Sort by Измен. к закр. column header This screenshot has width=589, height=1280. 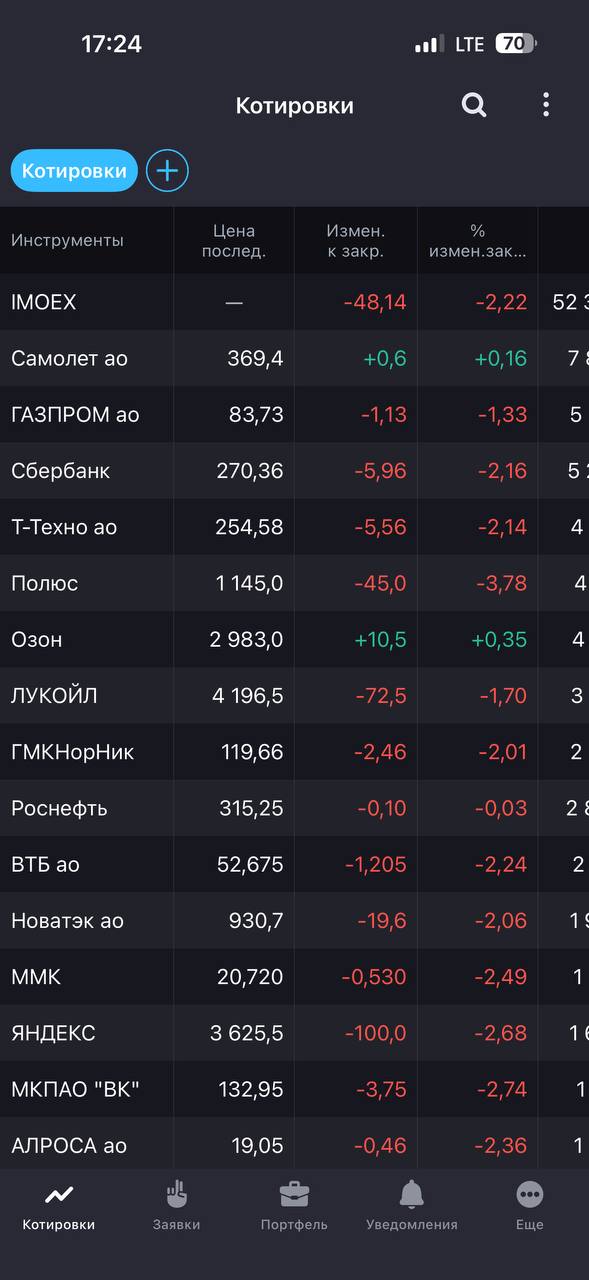tap(355, 240)
